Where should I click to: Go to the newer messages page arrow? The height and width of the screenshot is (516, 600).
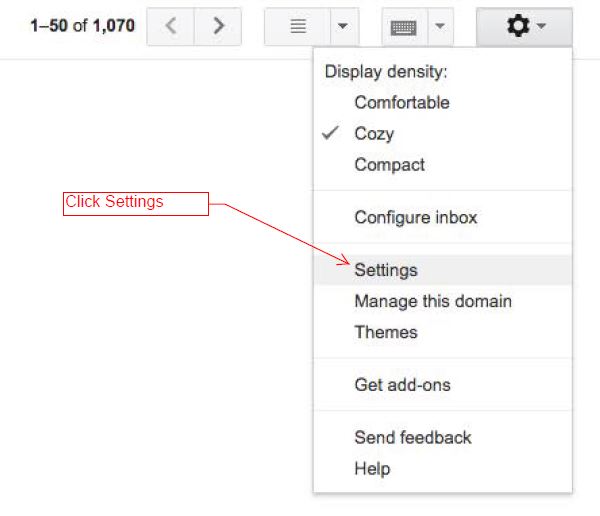tap(171, 26)
